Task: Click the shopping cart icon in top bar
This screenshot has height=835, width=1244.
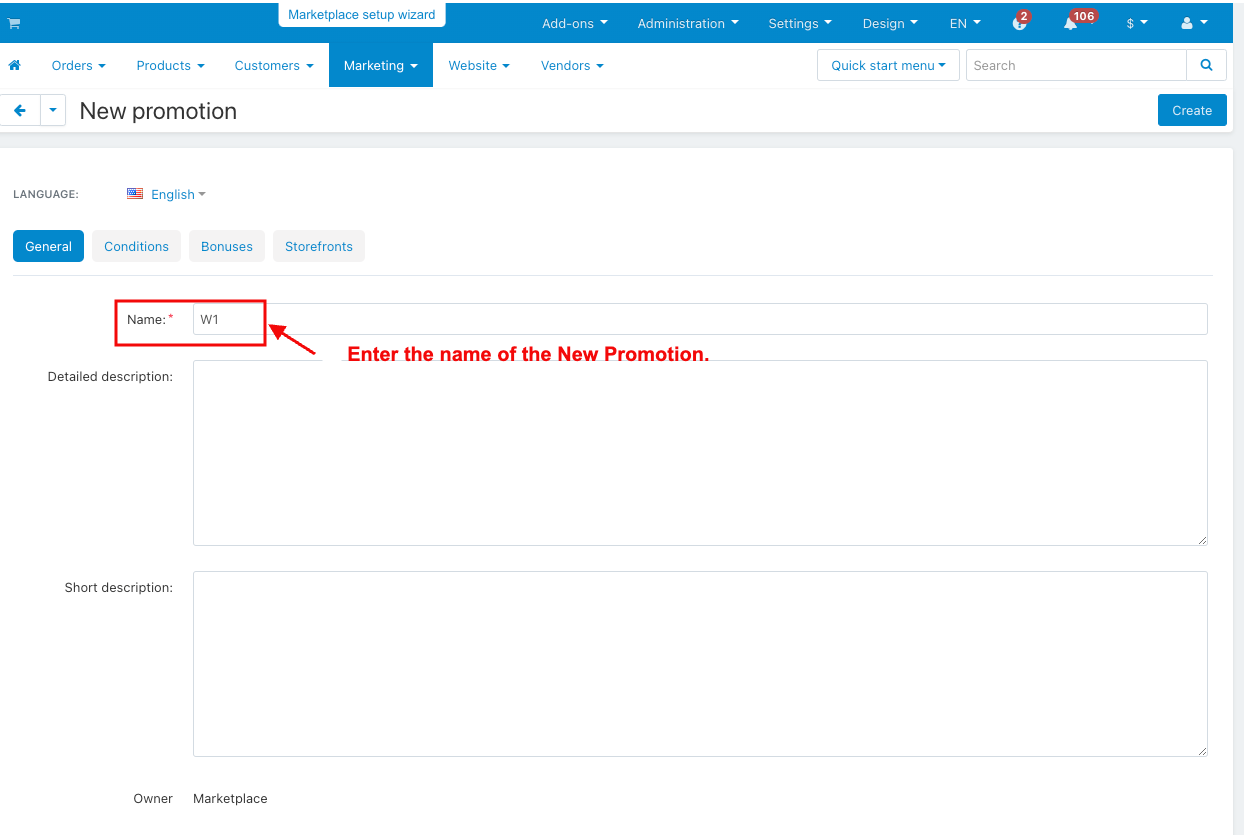Action: (x=14, y=23)
